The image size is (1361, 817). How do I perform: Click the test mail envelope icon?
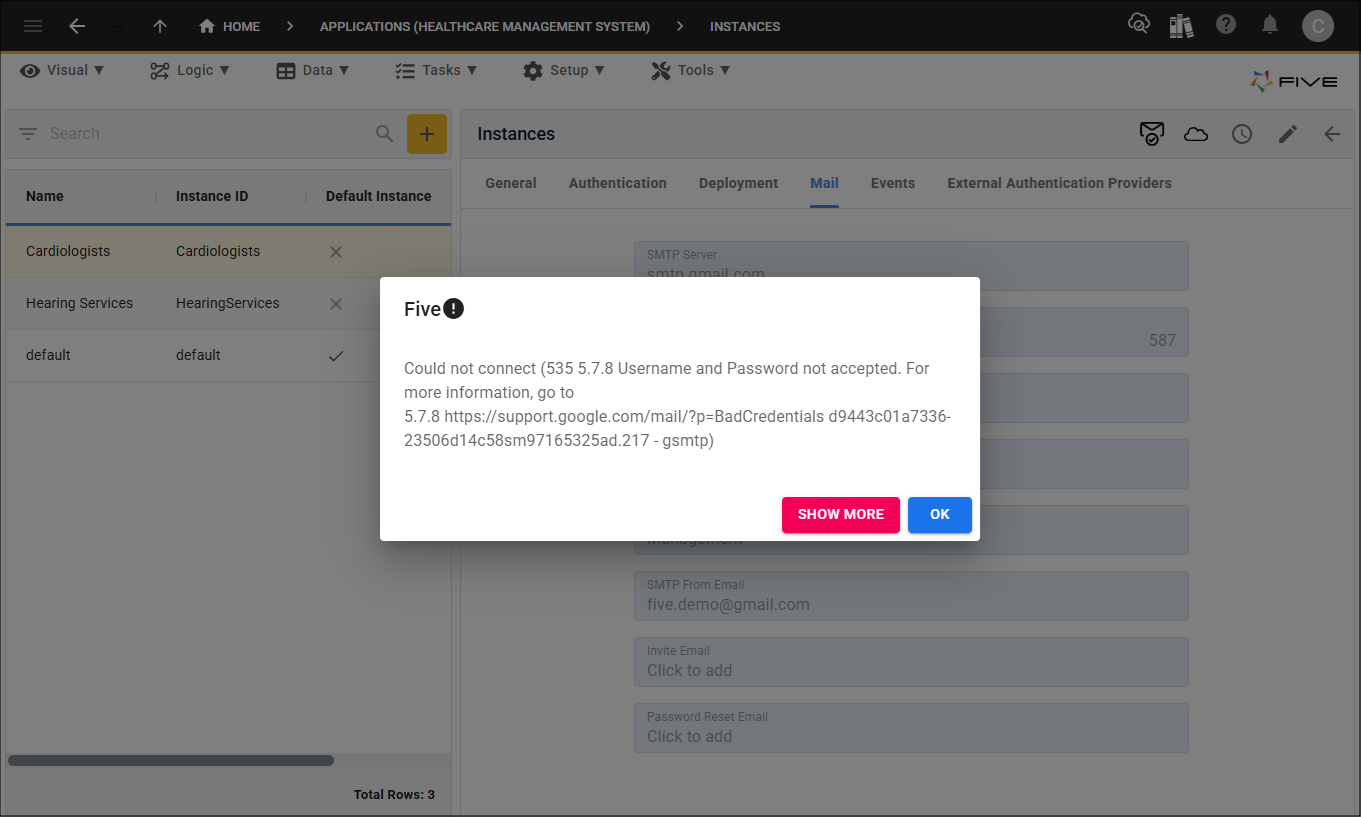point(1152,134)
